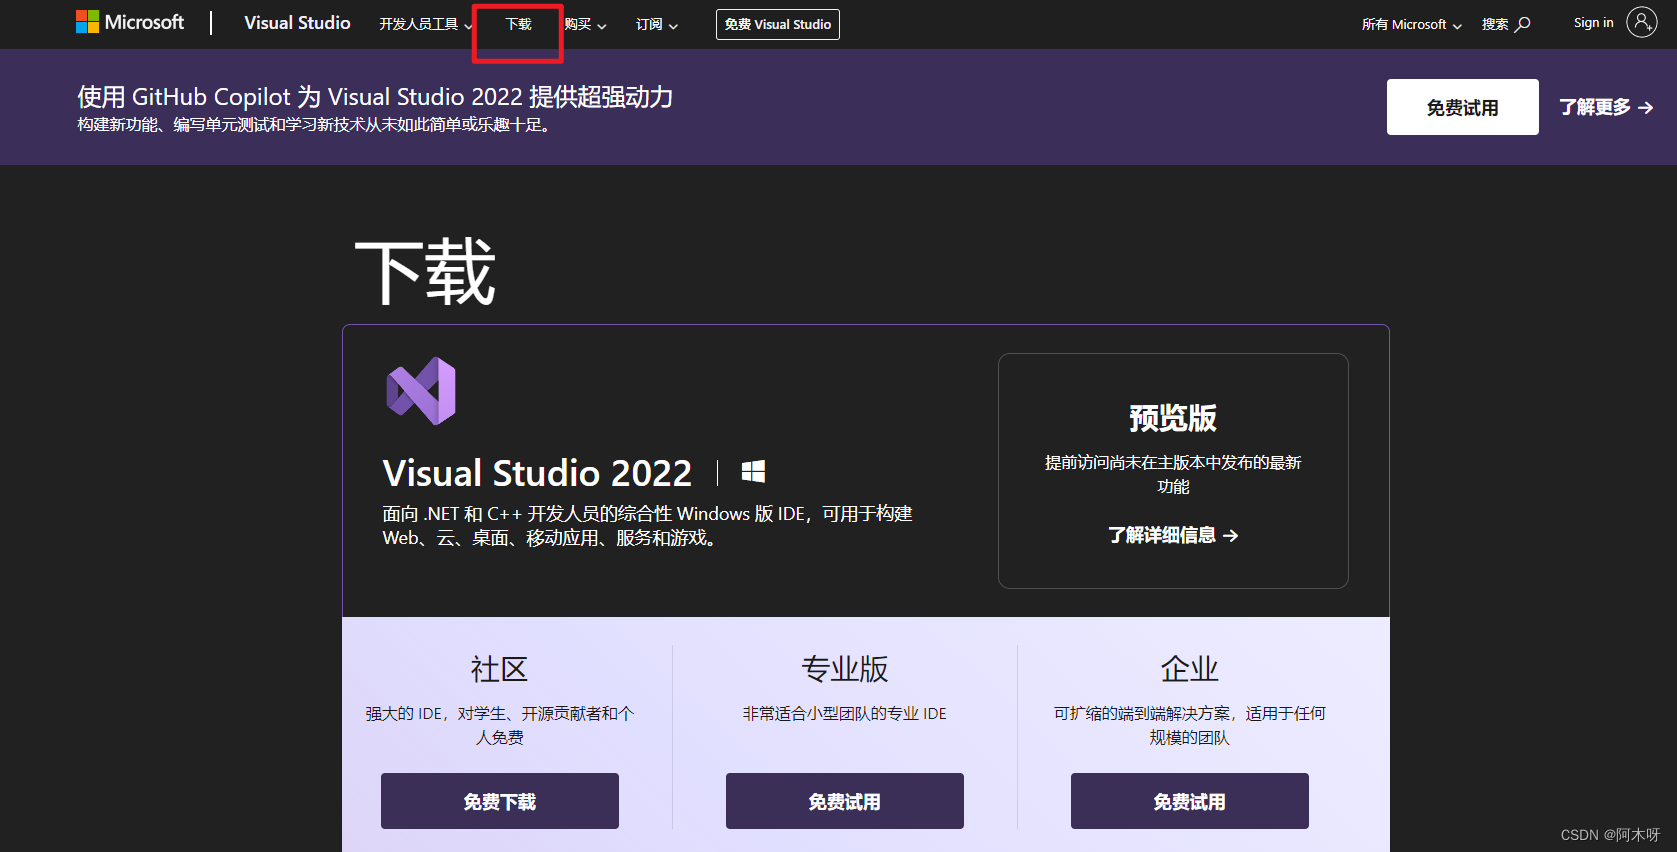Click 免费试用 for 专业版 edition
Viewport: 1677px width, 852px height.
tap(845, 801)
